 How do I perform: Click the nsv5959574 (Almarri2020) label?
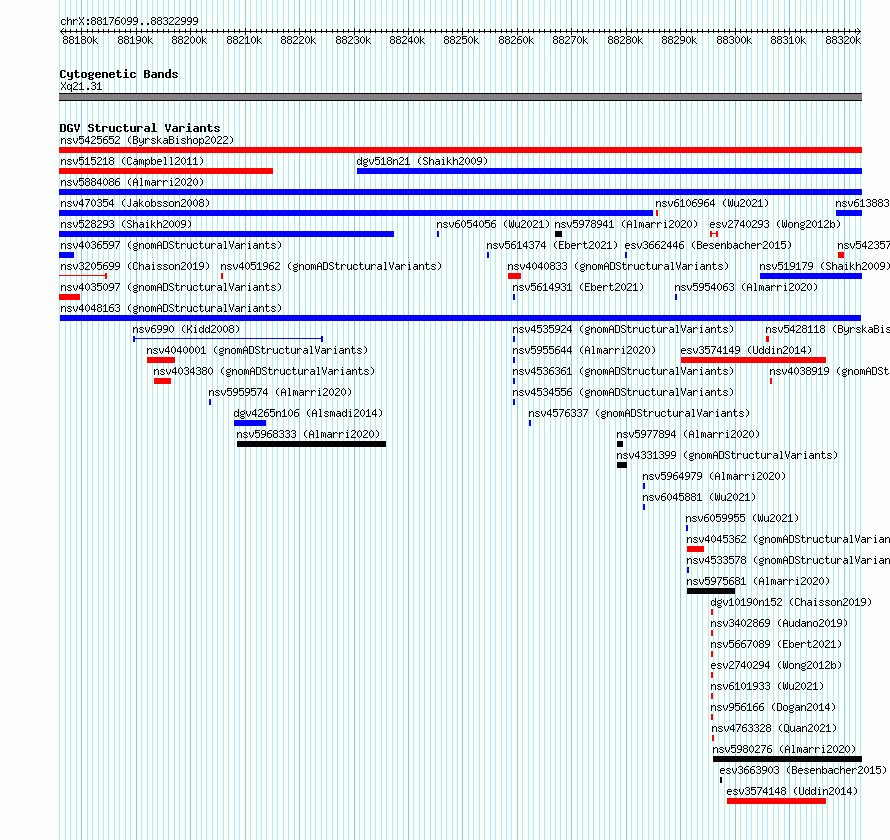click(x=280, y=392)
